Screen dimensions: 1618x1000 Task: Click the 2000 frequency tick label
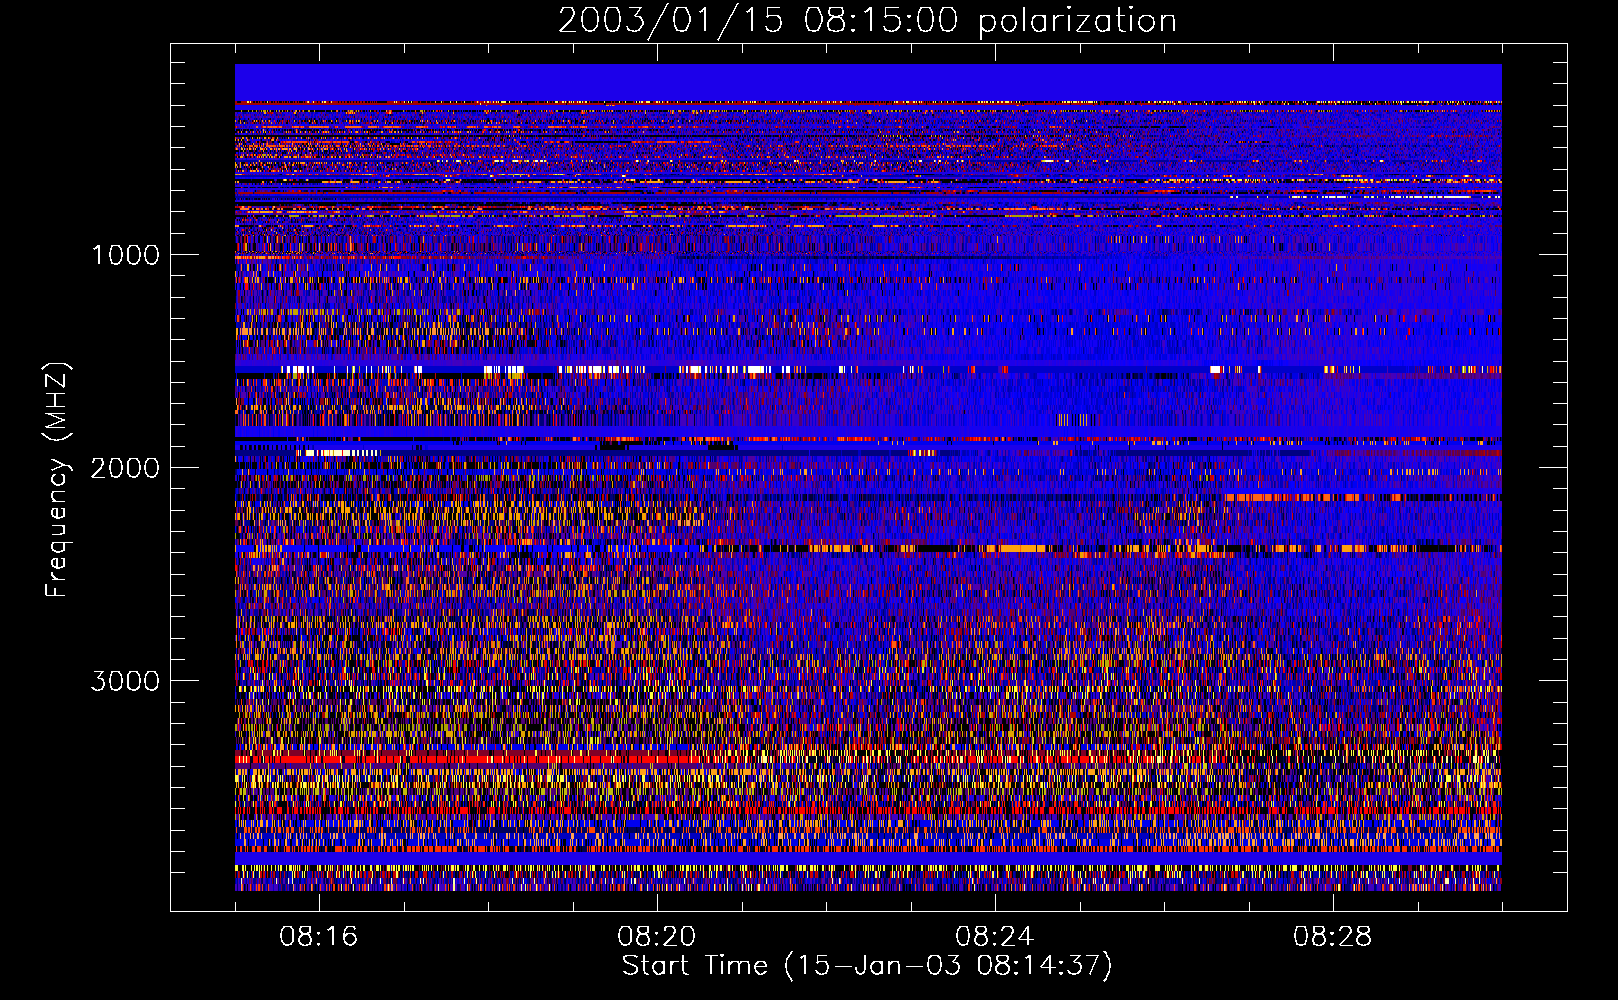click(125, 468)
